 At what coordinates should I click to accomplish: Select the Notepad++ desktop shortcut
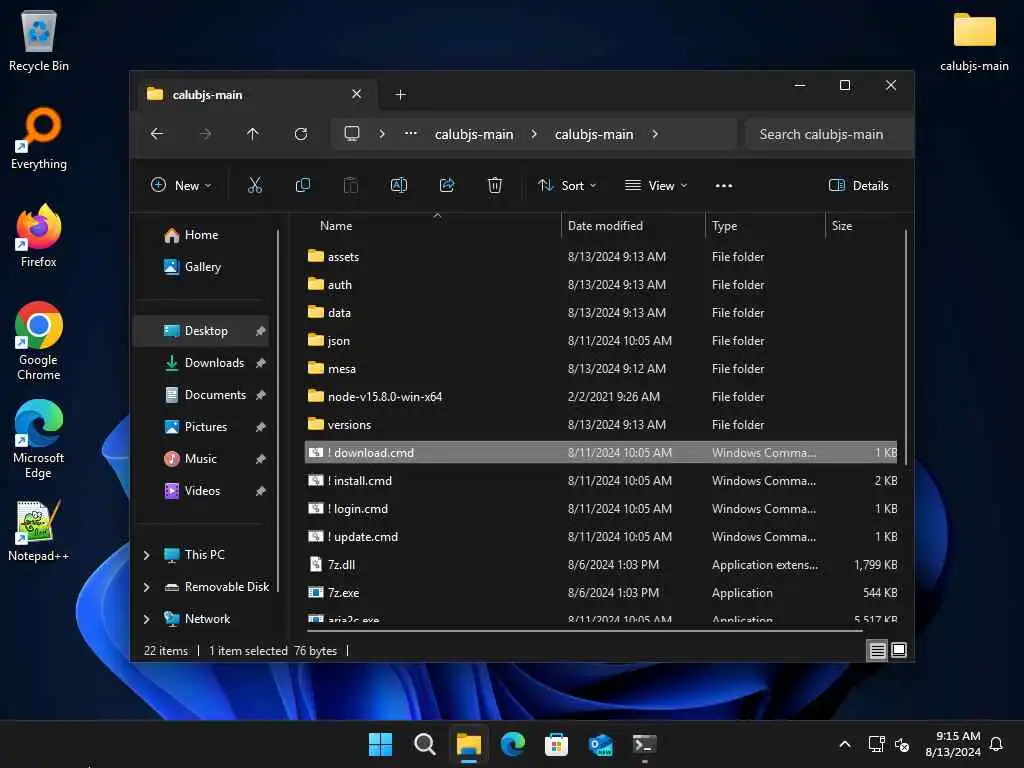[39, 530]
